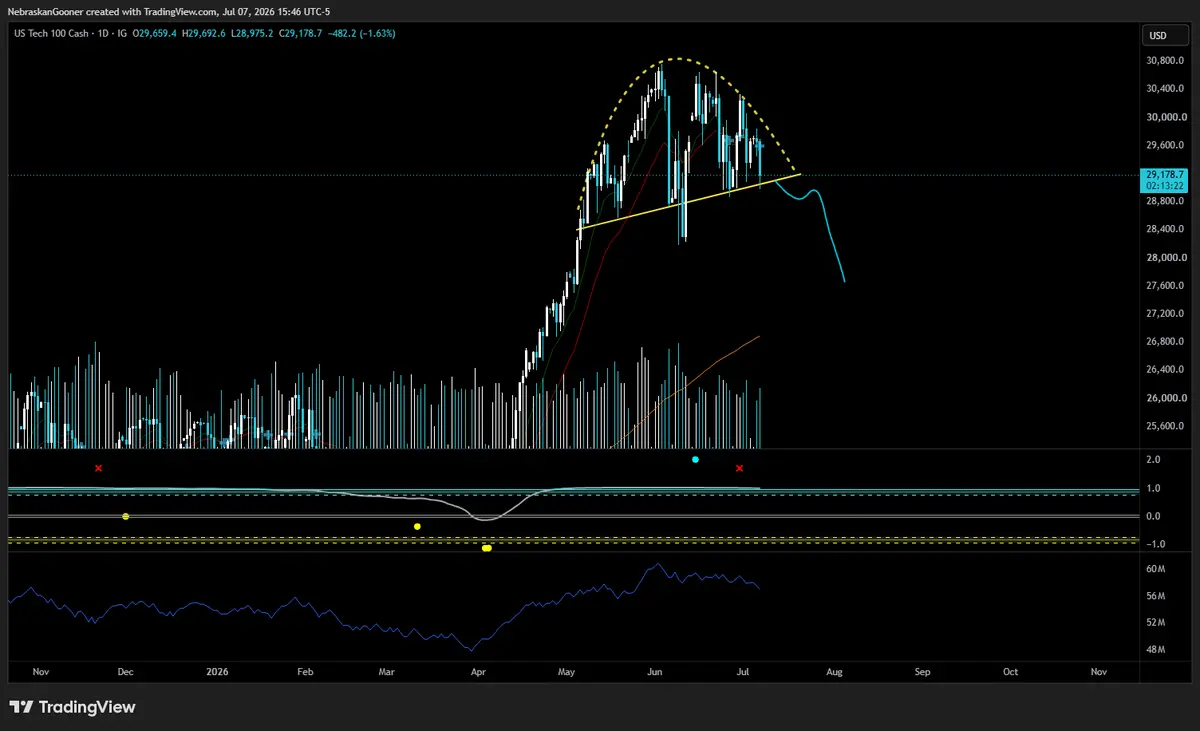Click the 30,800.0 level on price scale
The image size is (1200, 731).
click(1166, 61)
